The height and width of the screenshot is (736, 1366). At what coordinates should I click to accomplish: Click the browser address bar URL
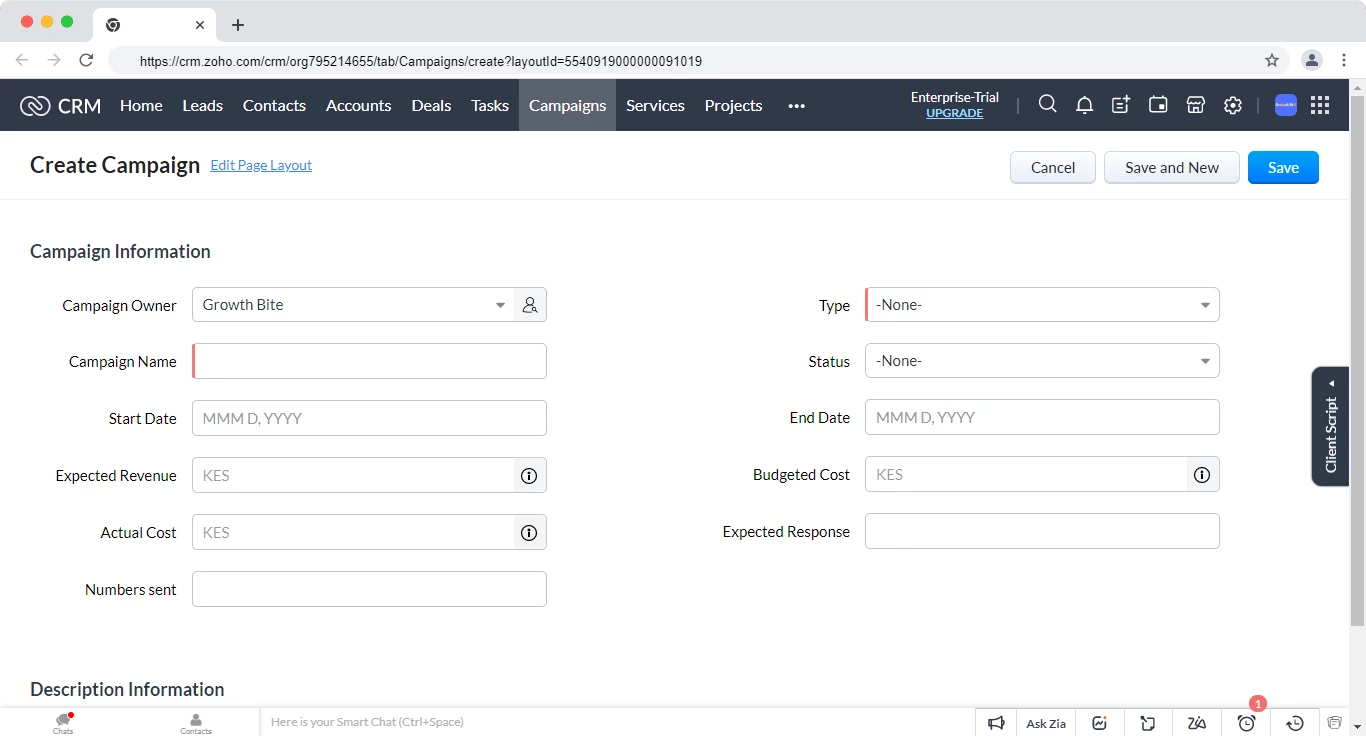pyautogui.click(x=421, y=61)
